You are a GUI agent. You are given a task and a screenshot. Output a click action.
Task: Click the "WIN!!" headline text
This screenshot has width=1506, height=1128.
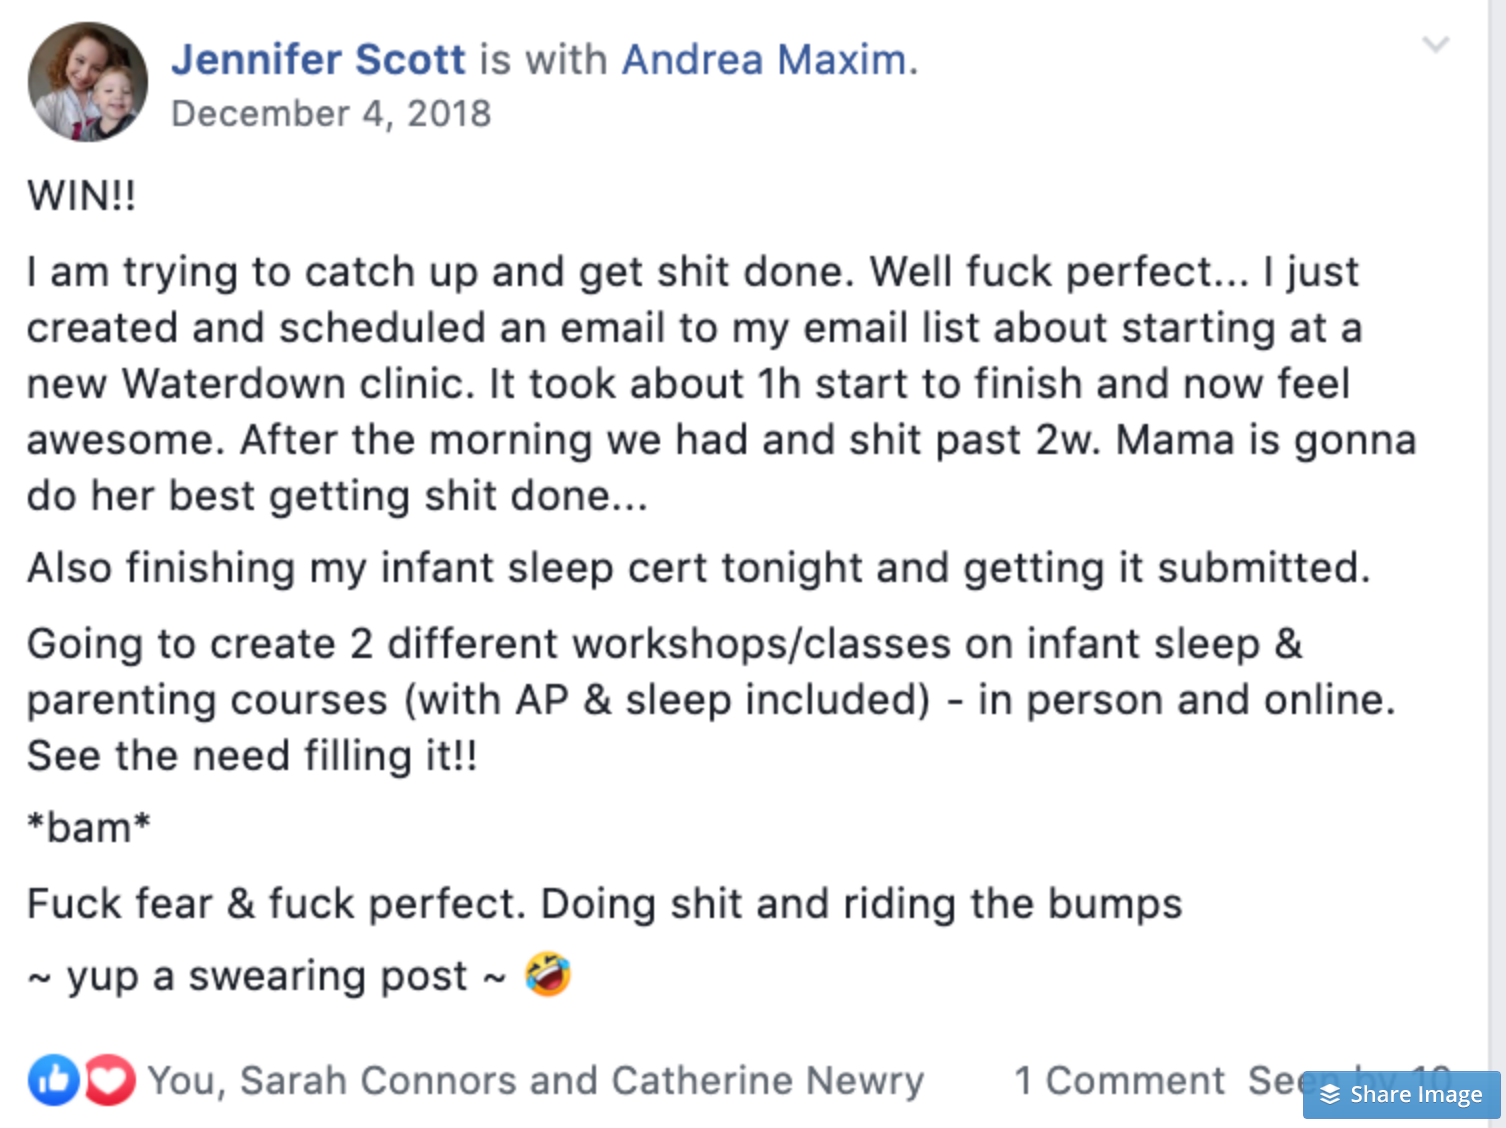coord(82,196)
